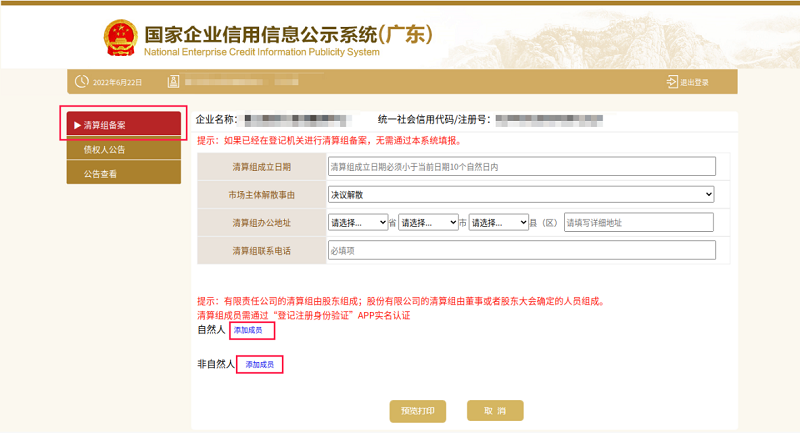Click the clock icon beside the date

pos(82,82)
